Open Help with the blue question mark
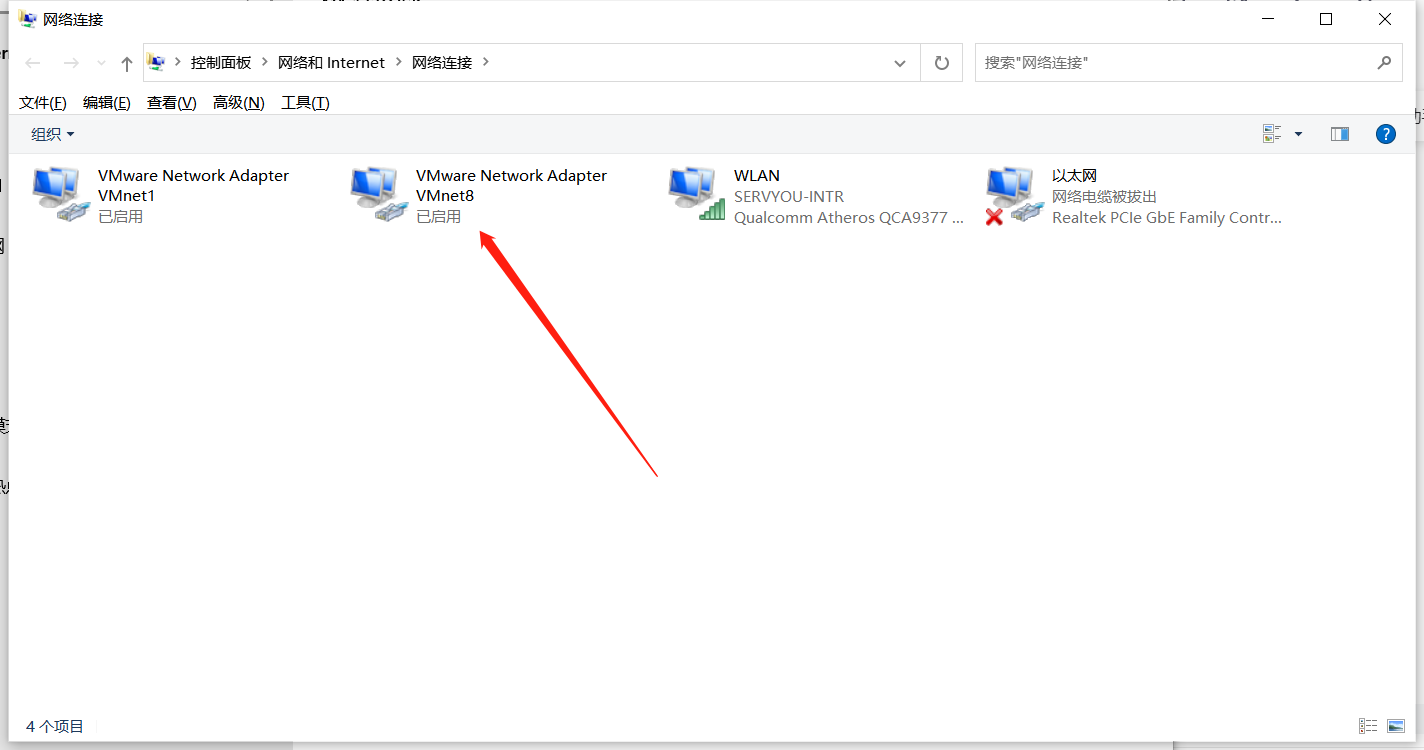Viewport: 1424px width, 750px height. 1385,133
